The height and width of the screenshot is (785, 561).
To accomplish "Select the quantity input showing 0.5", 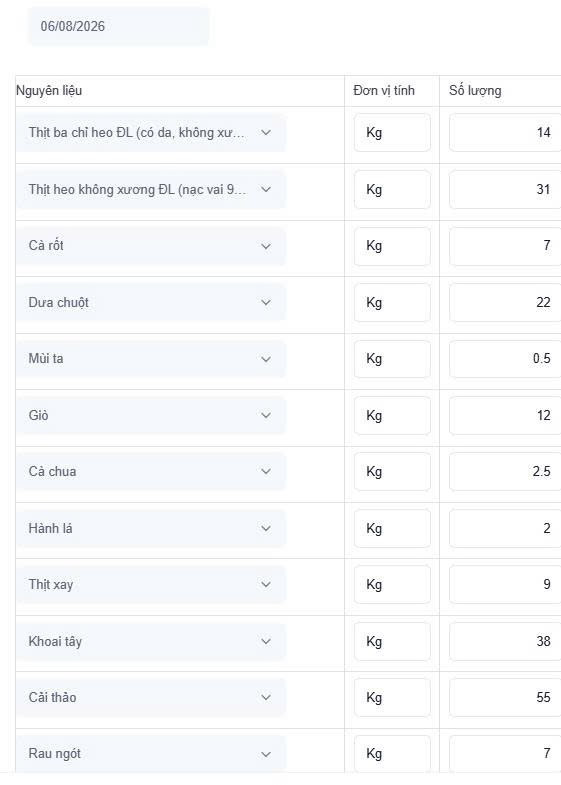I will coord(505,359).
